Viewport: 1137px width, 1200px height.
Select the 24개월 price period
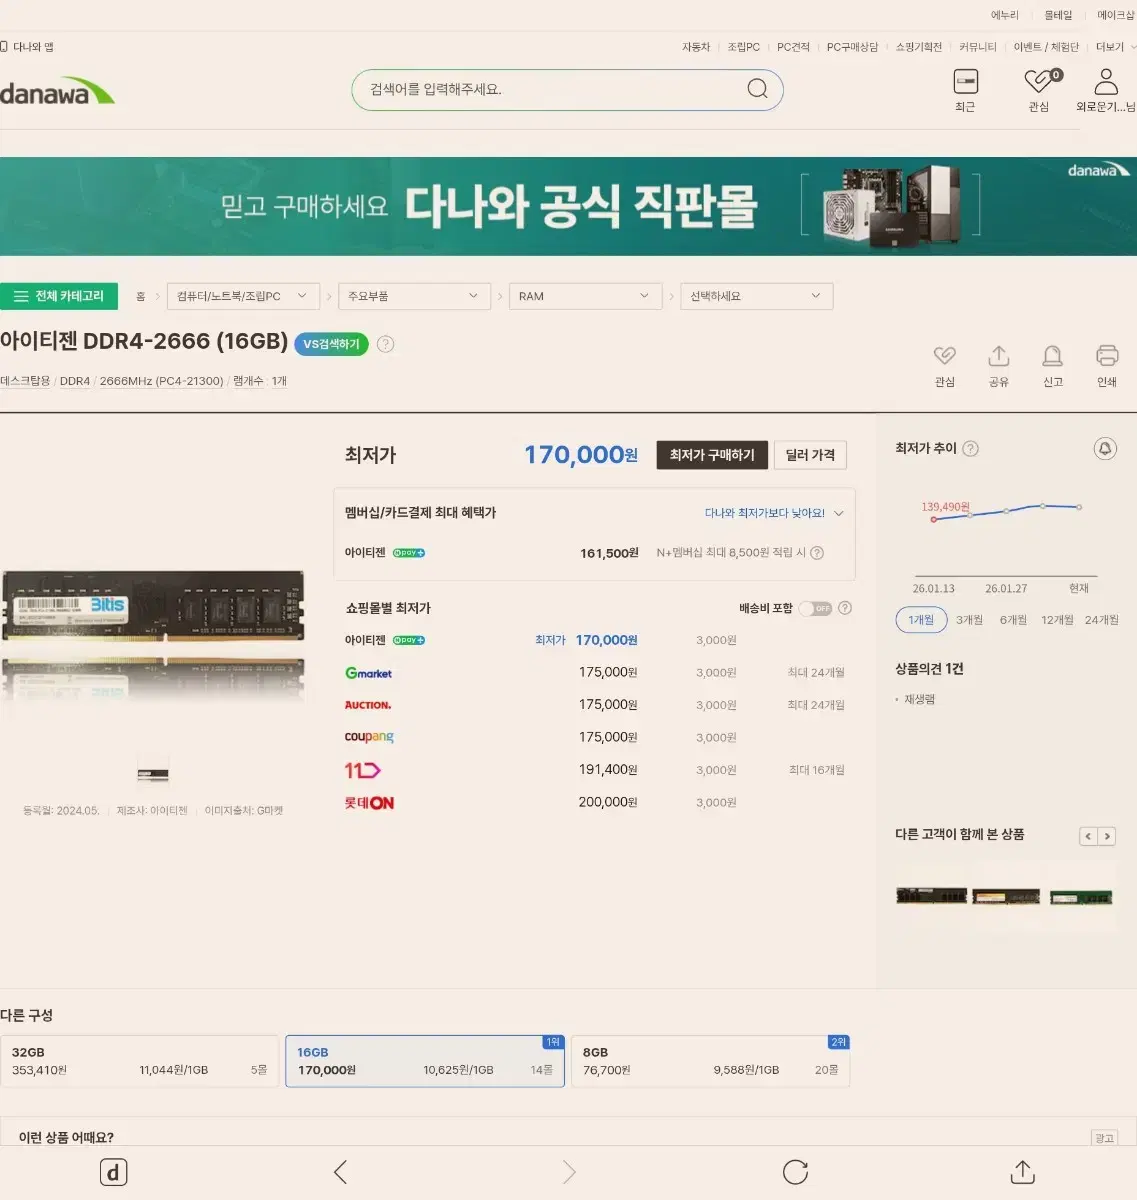pos(1101,620)
